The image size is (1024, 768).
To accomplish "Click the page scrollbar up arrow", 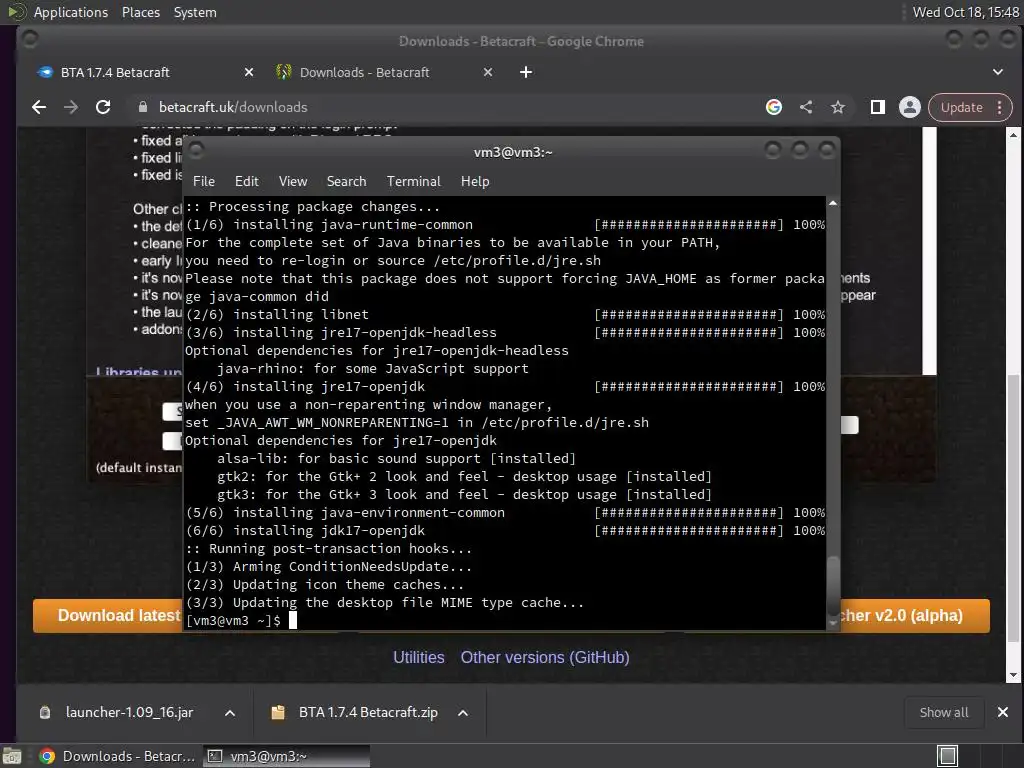I will 1013,135.
